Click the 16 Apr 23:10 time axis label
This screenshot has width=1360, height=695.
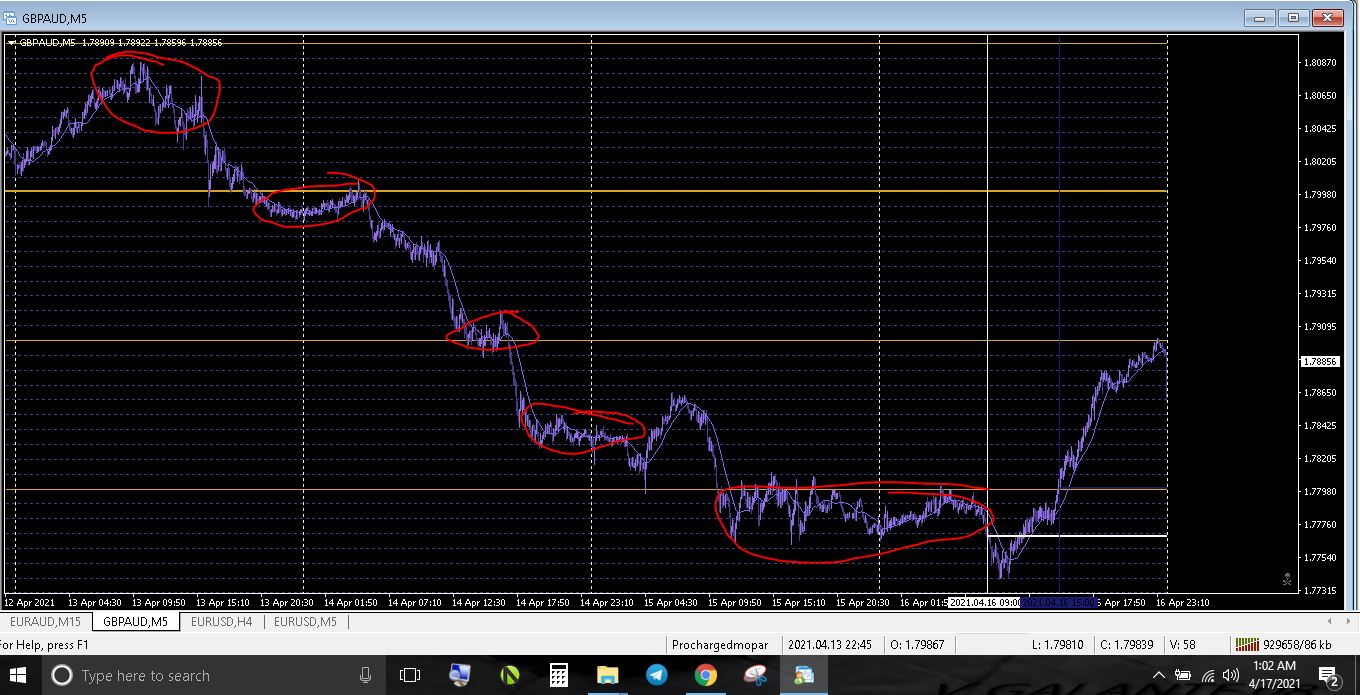[x=1183, y=602]
